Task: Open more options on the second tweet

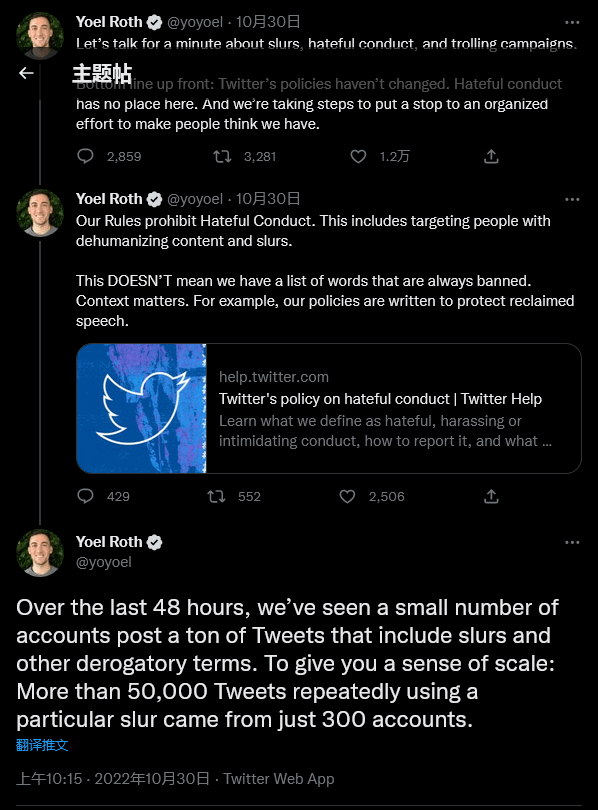Action: point(572,199)
